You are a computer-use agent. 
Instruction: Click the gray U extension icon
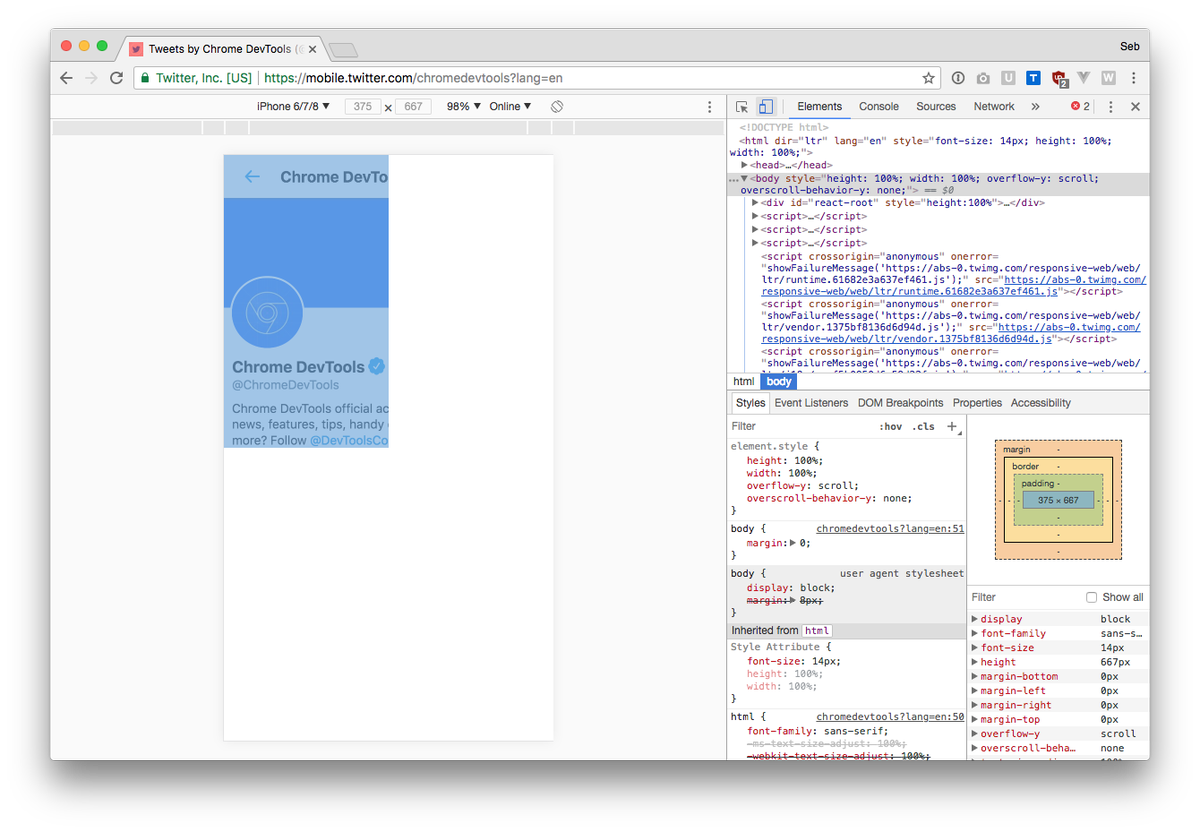tap(1008, 78)
